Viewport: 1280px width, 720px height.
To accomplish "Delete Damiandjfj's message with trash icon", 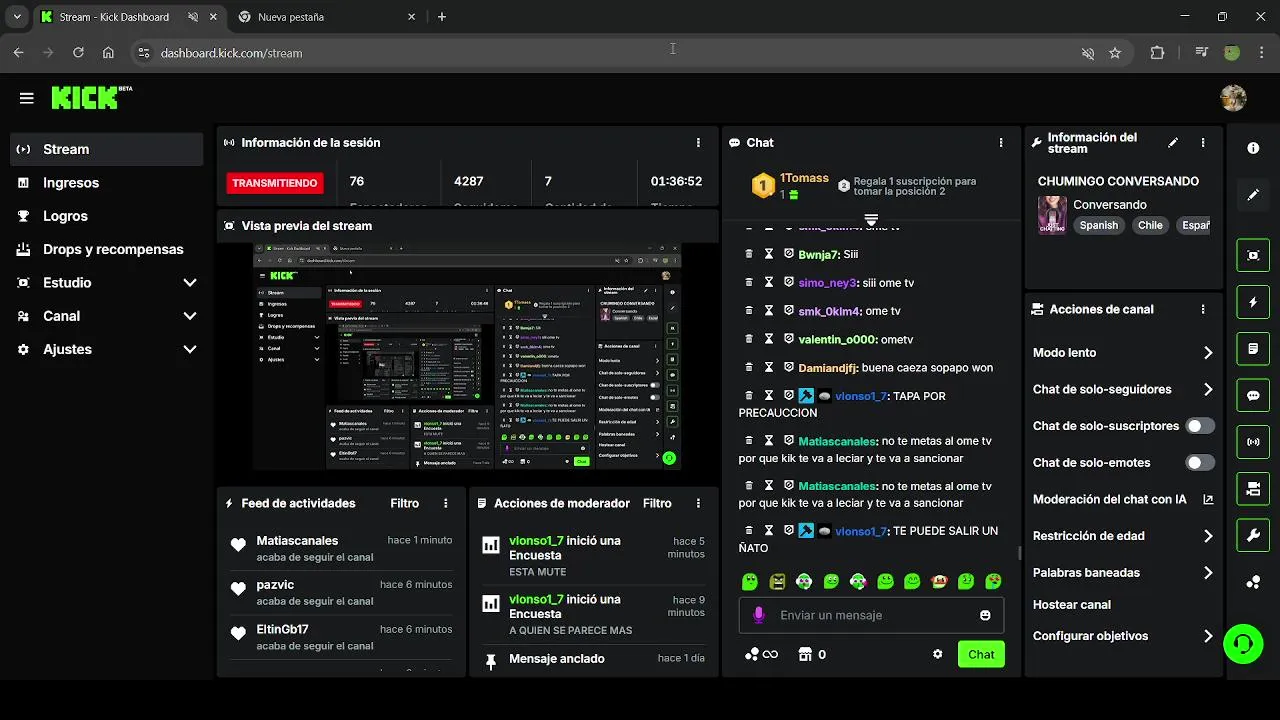I will click(749, 368).
